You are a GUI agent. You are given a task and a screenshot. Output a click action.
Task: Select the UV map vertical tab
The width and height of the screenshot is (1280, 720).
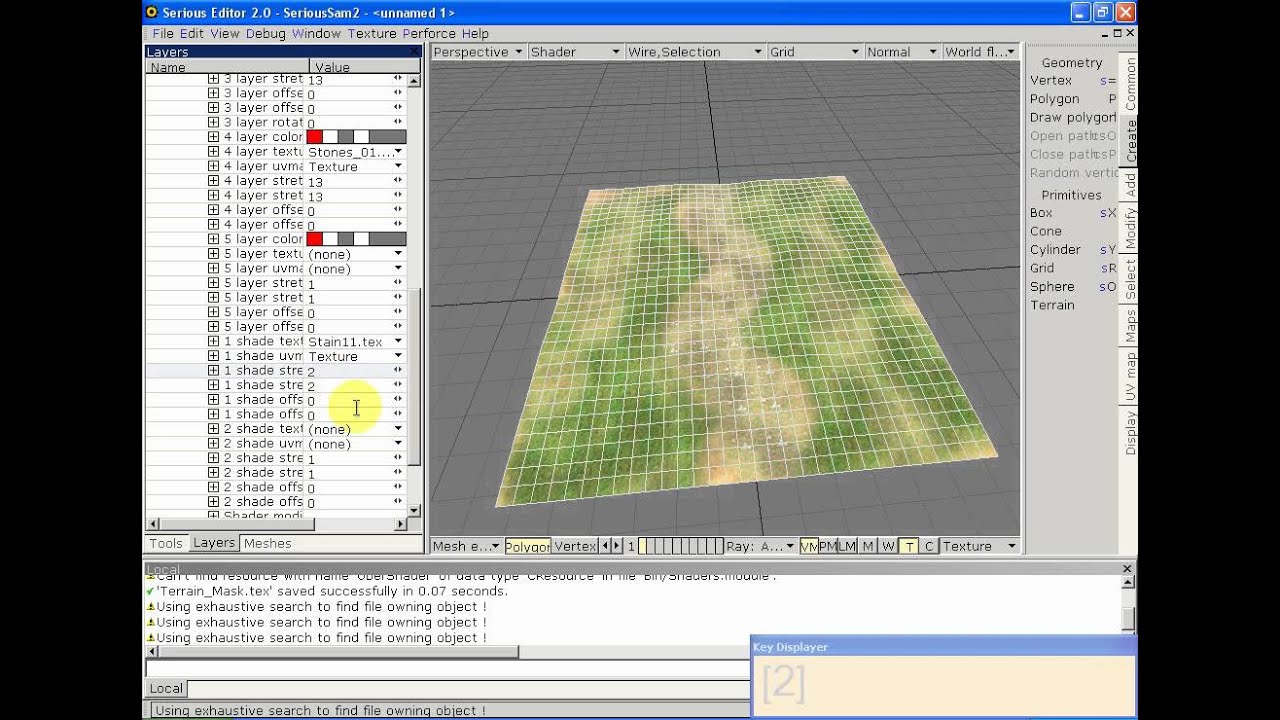point(1130,377)
